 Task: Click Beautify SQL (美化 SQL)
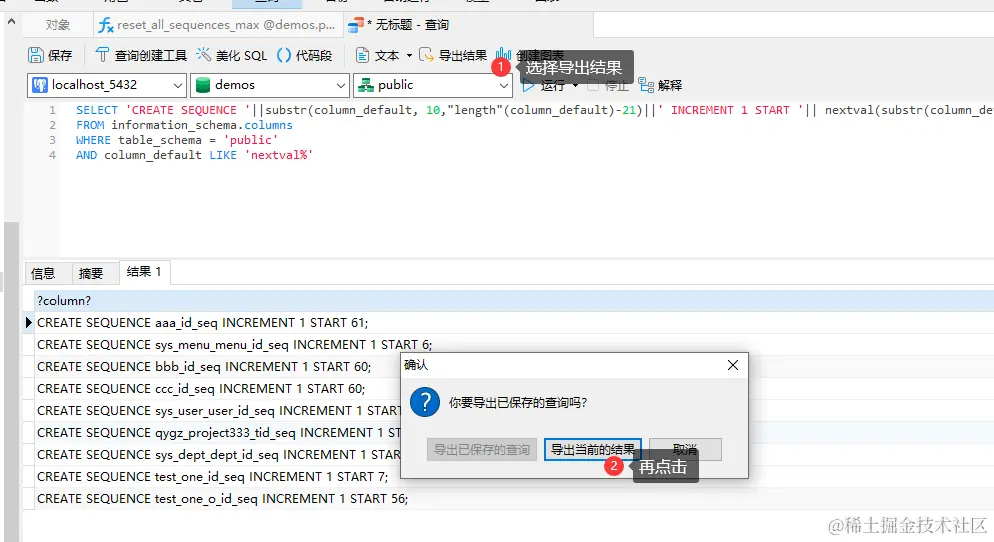[231, 55]
